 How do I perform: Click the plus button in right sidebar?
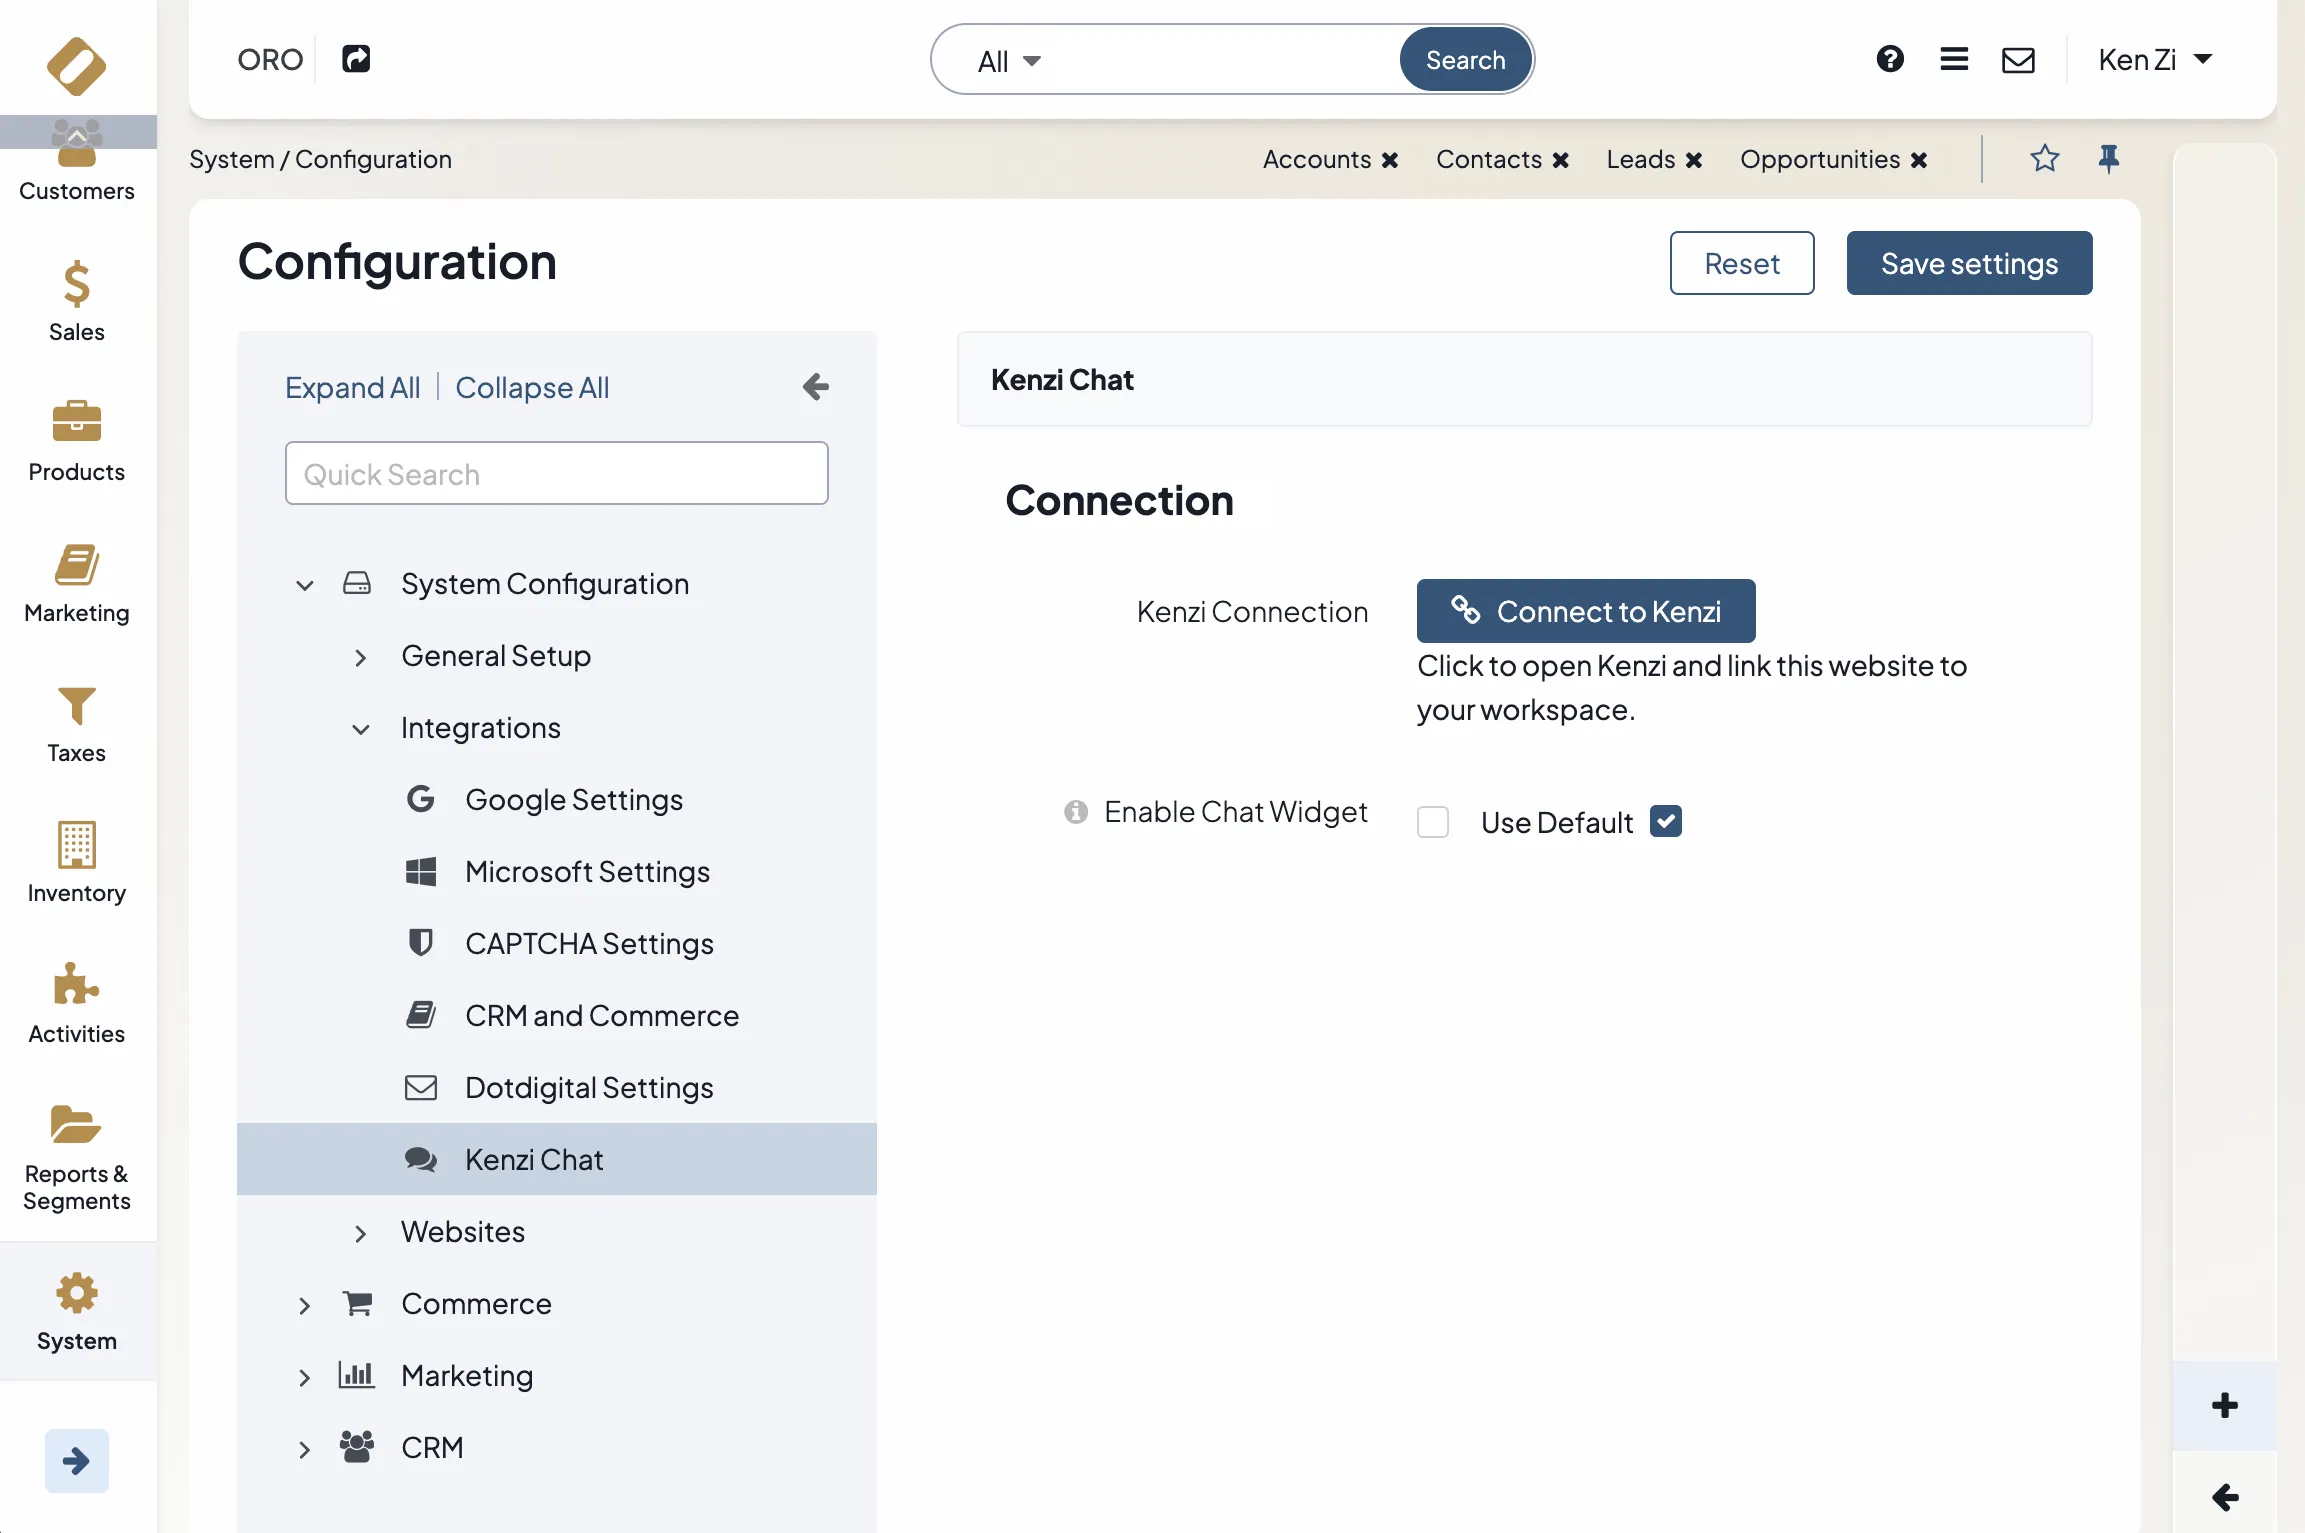click(2224, 1405)
